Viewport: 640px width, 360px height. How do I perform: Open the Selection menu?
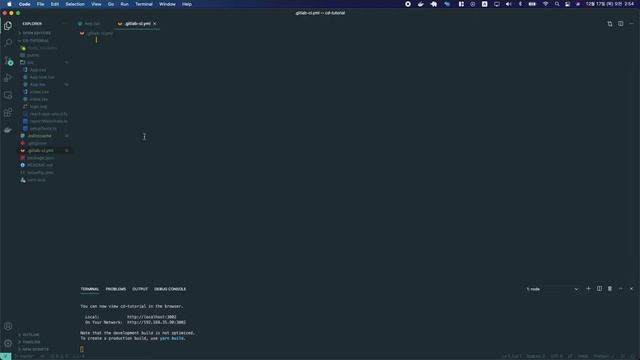coord(75,4)
